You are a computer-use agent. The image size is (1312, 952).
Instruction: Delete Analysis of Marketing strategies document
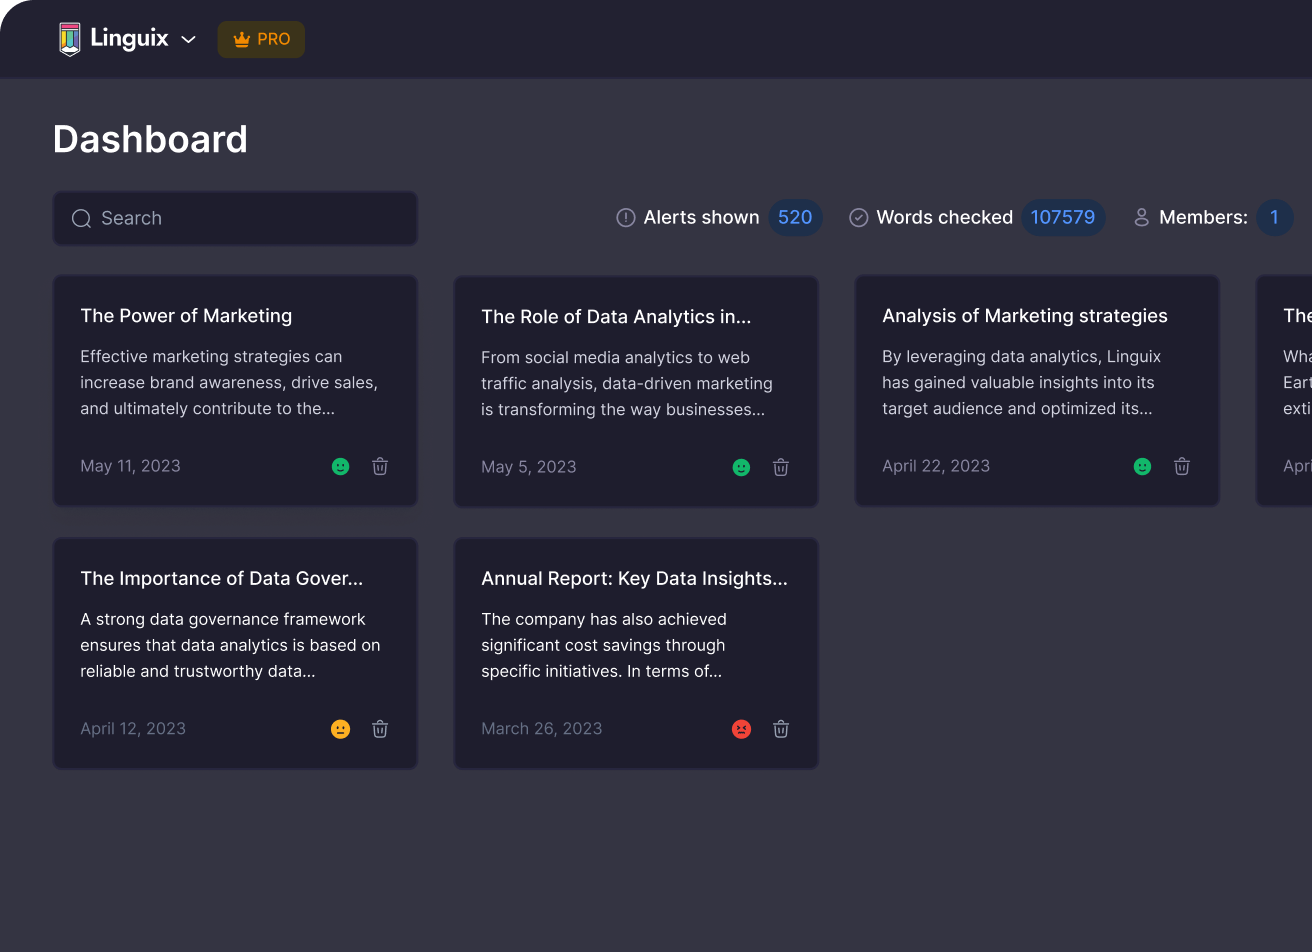(1182, 466)
